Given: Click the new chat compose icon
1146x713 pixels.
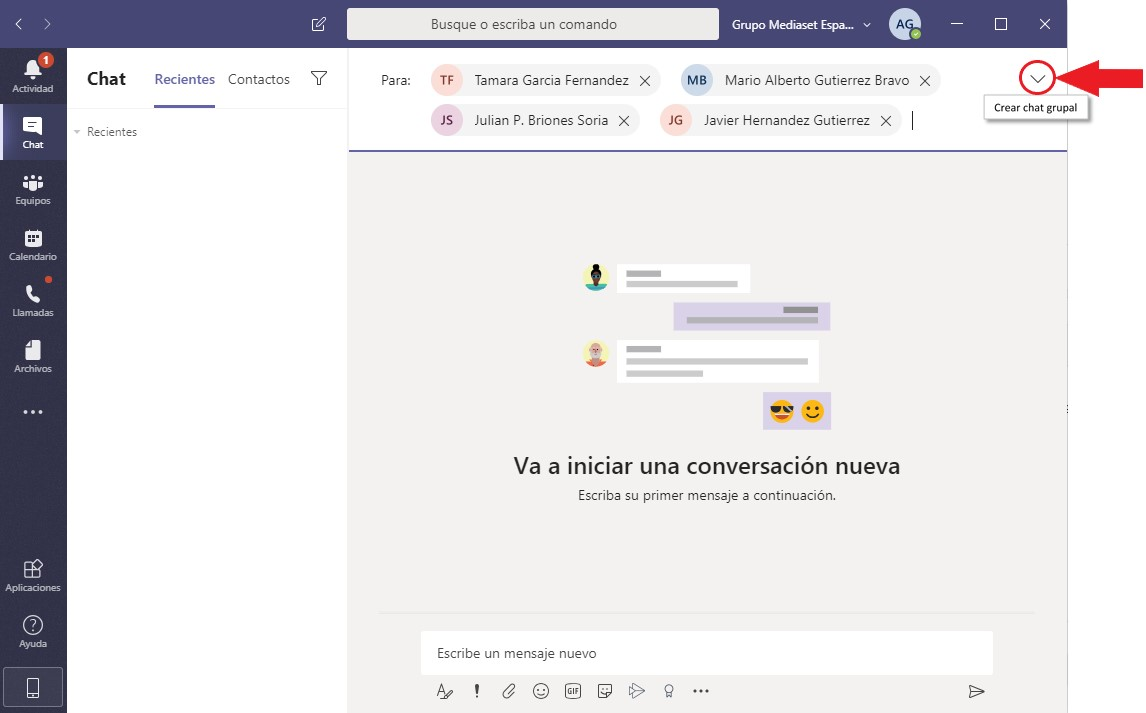Looking at the screenshot, I should [x=319, y=24].
